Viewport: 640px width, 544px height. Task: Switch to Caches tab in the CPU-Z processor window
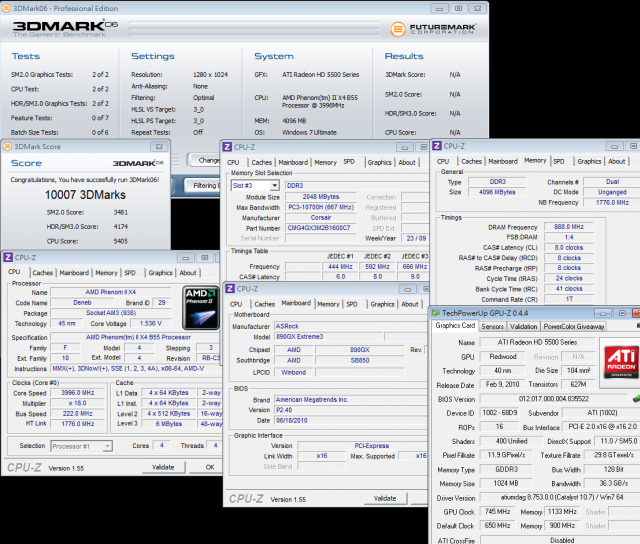coord(42,273)
